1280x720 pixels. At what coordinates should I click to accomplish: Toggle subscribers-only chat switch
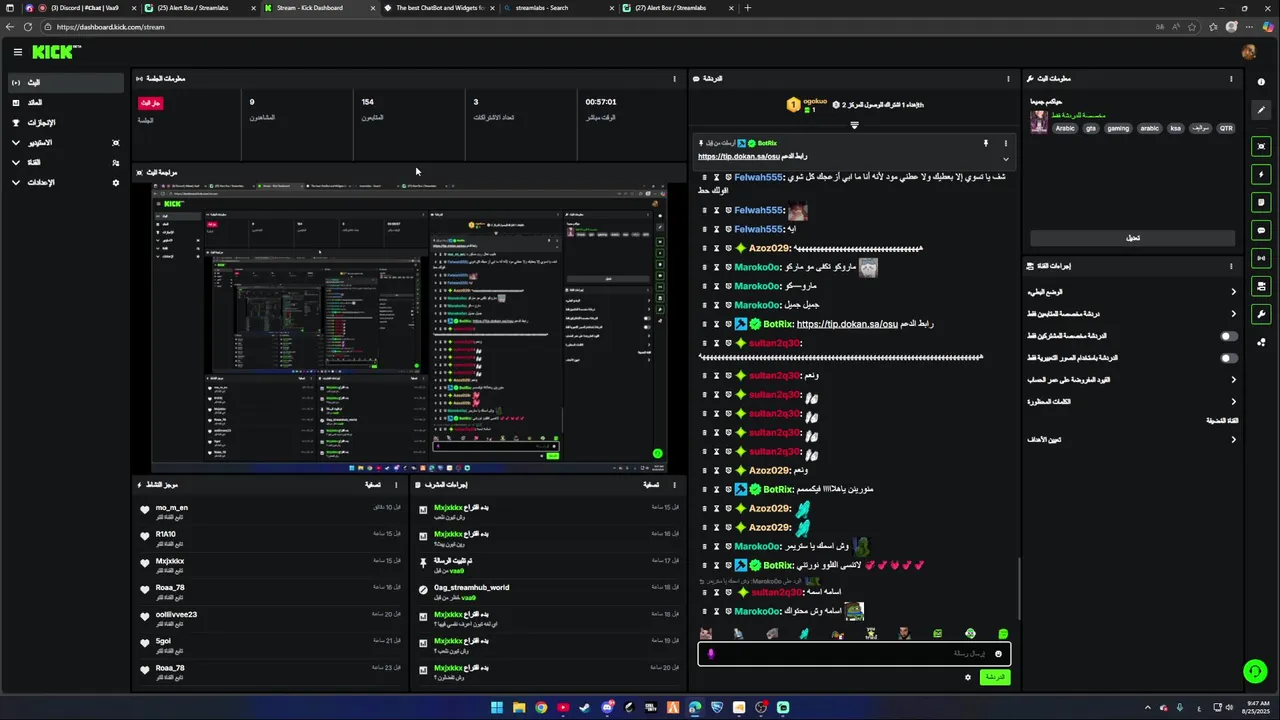(x=1229, y=336)
